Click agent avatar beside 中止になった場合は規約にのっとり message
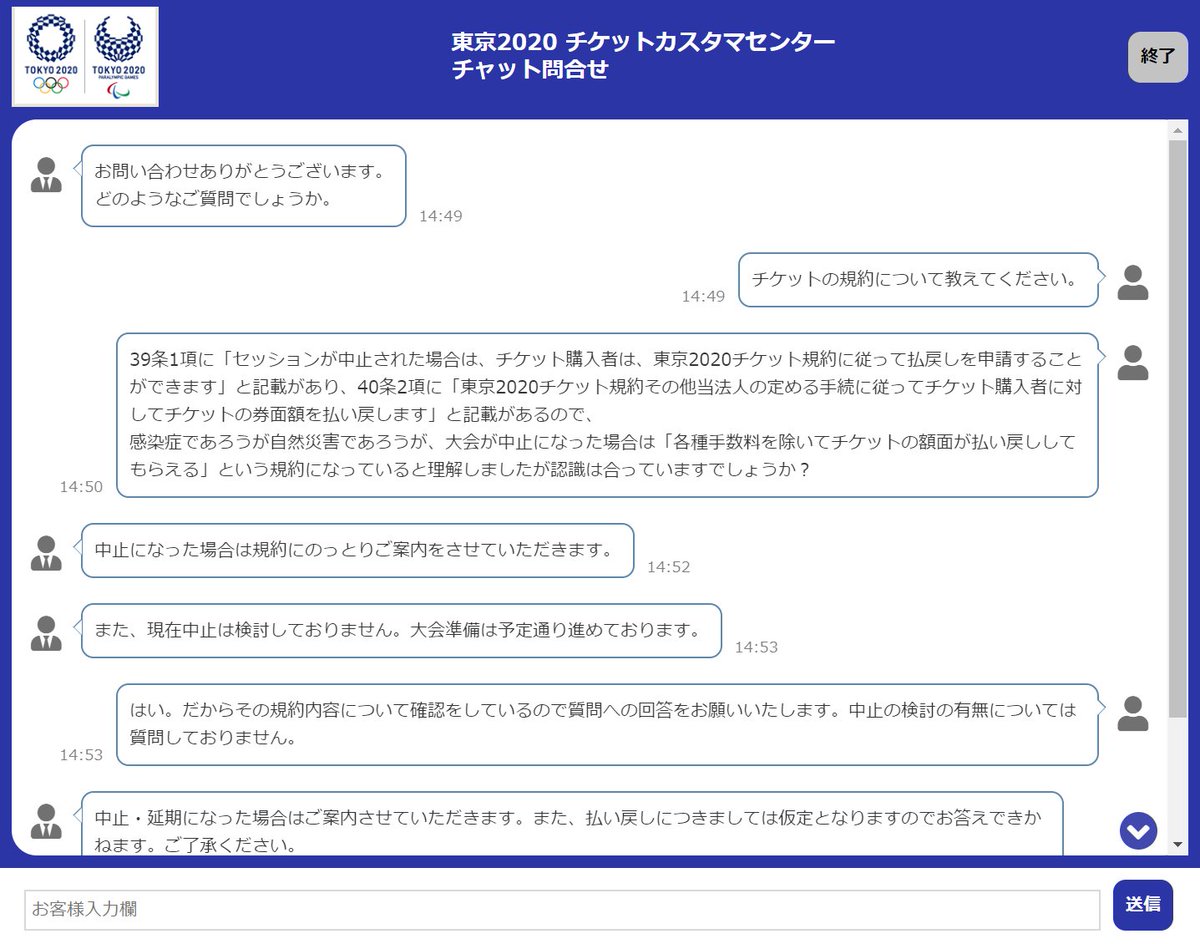1200x944 pixels. click(x=46, y=553)
